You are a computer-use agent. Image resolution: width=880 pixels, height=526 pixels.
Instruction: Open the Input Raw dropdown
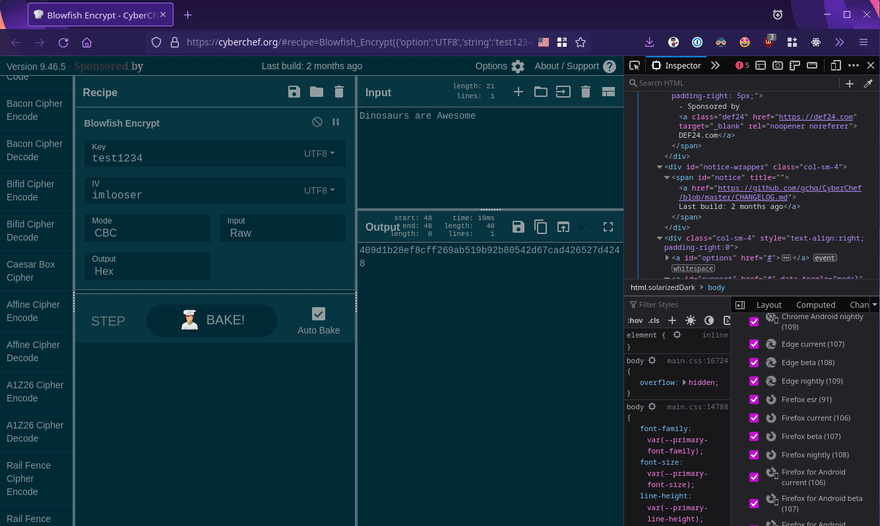(x=282, y=228)
